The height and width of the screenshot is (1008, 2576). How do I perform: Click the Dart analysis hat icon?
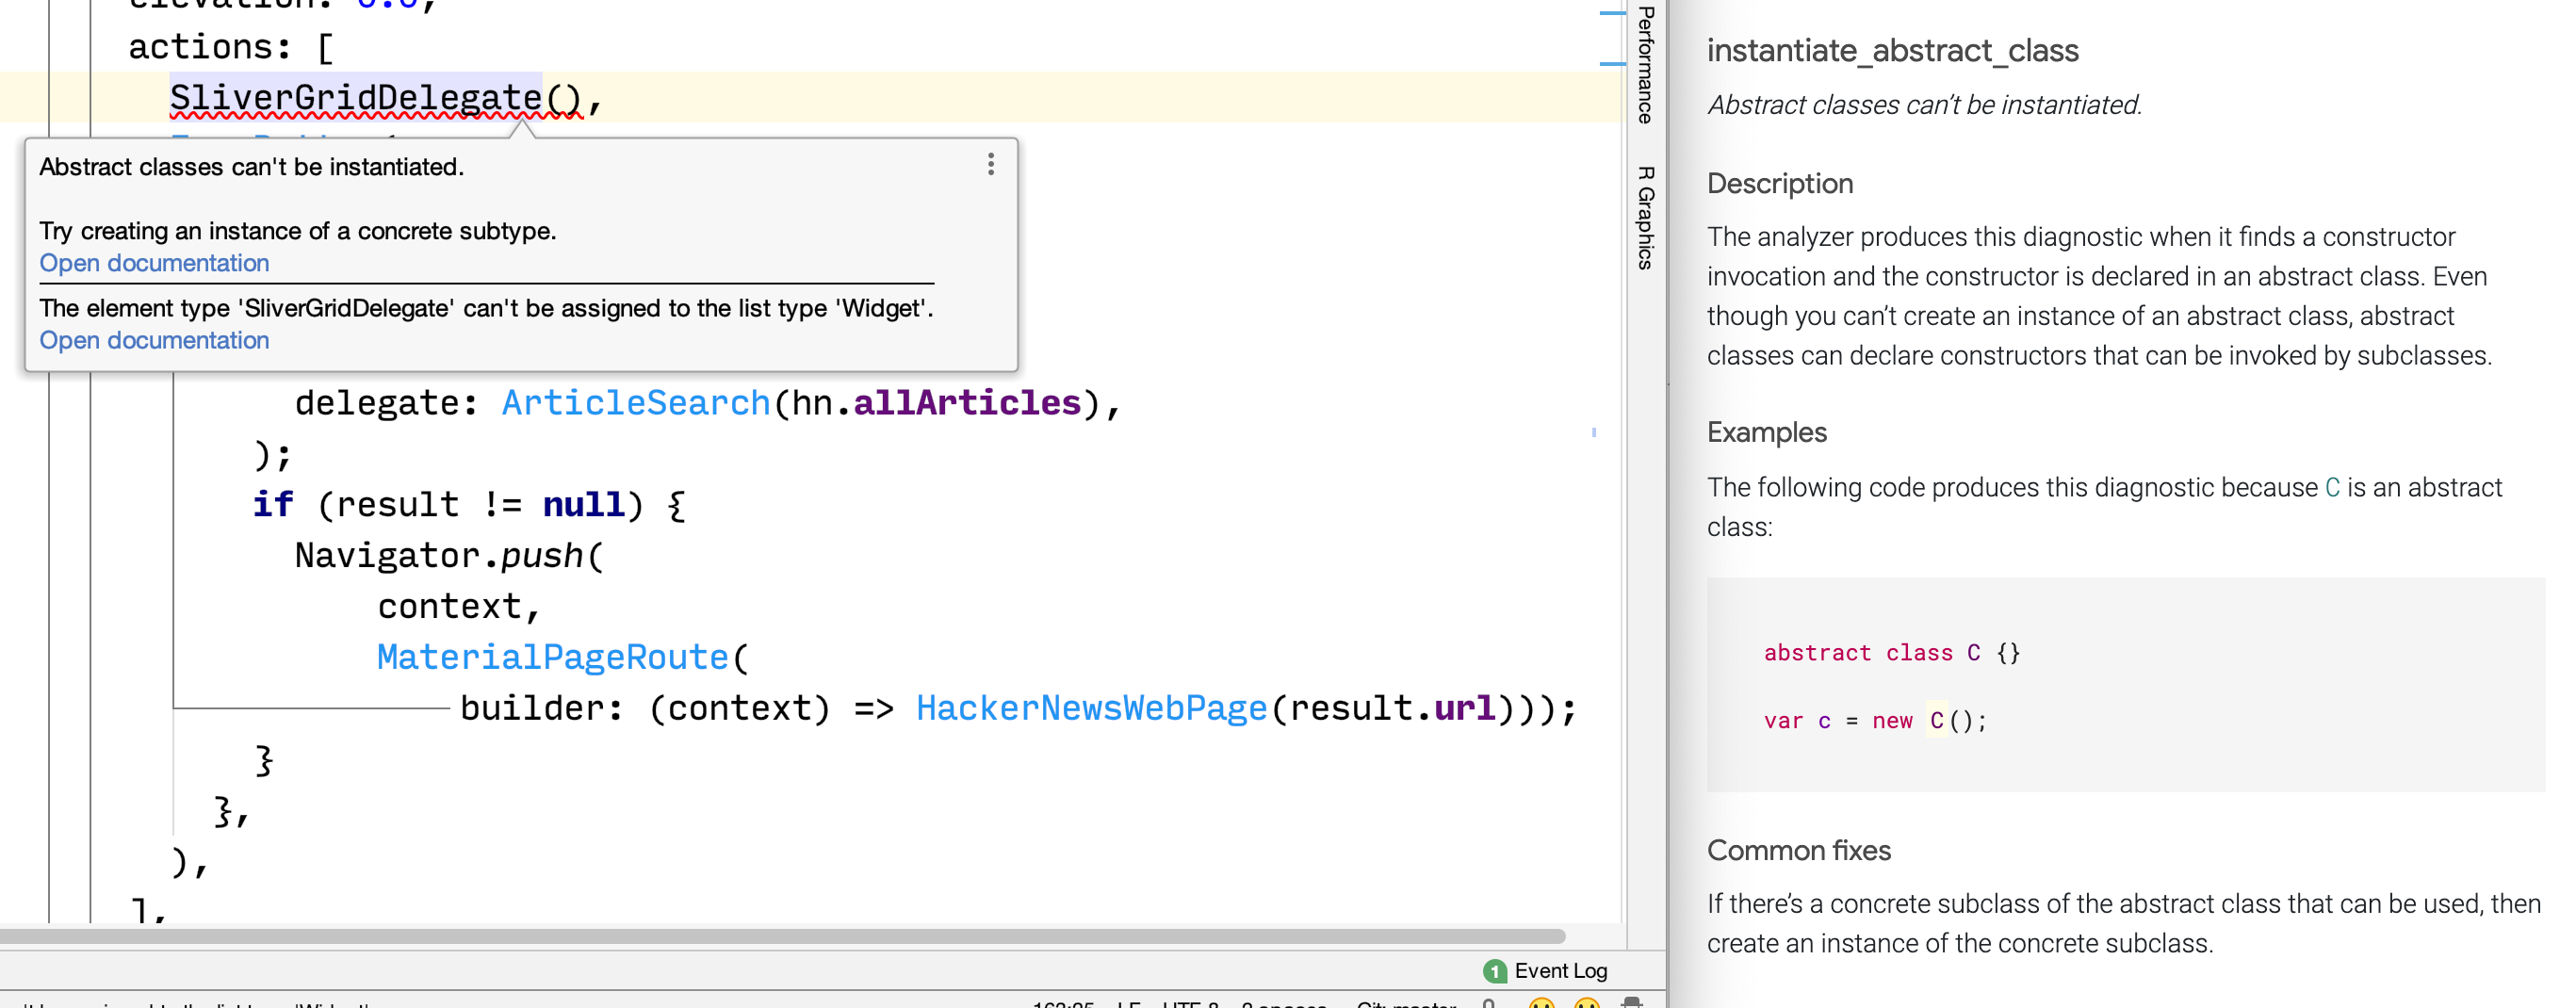point(1630,1003)
